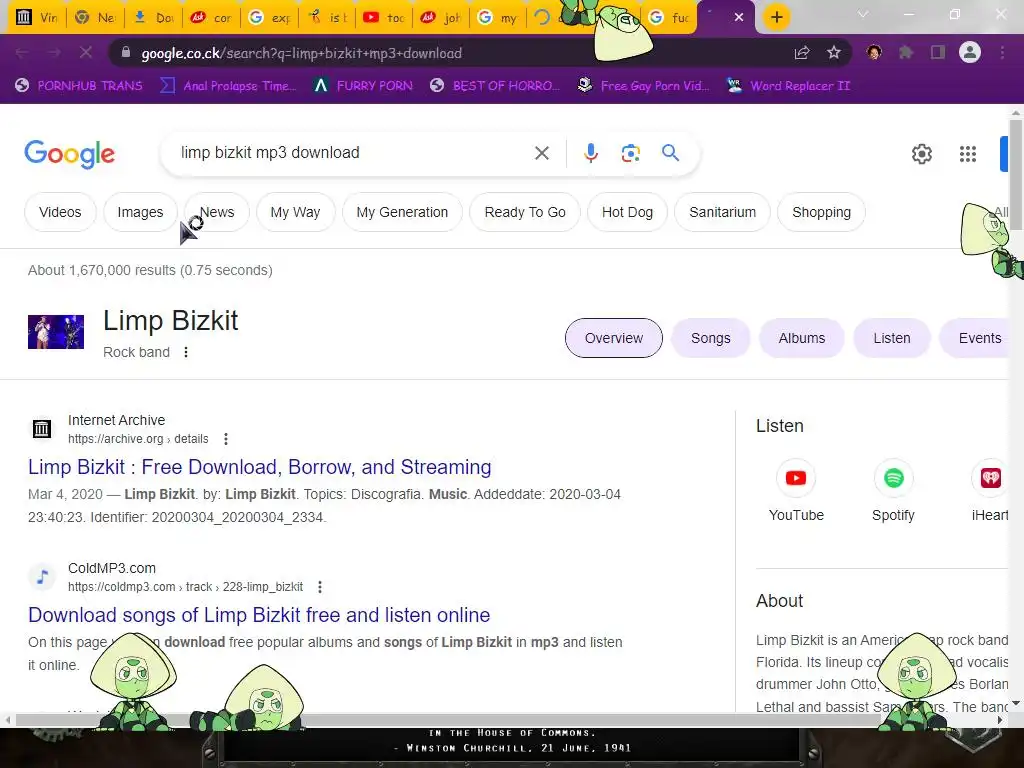Filter results by My Generation
The image size is (1024, 768).
click(x=402, y=212)
